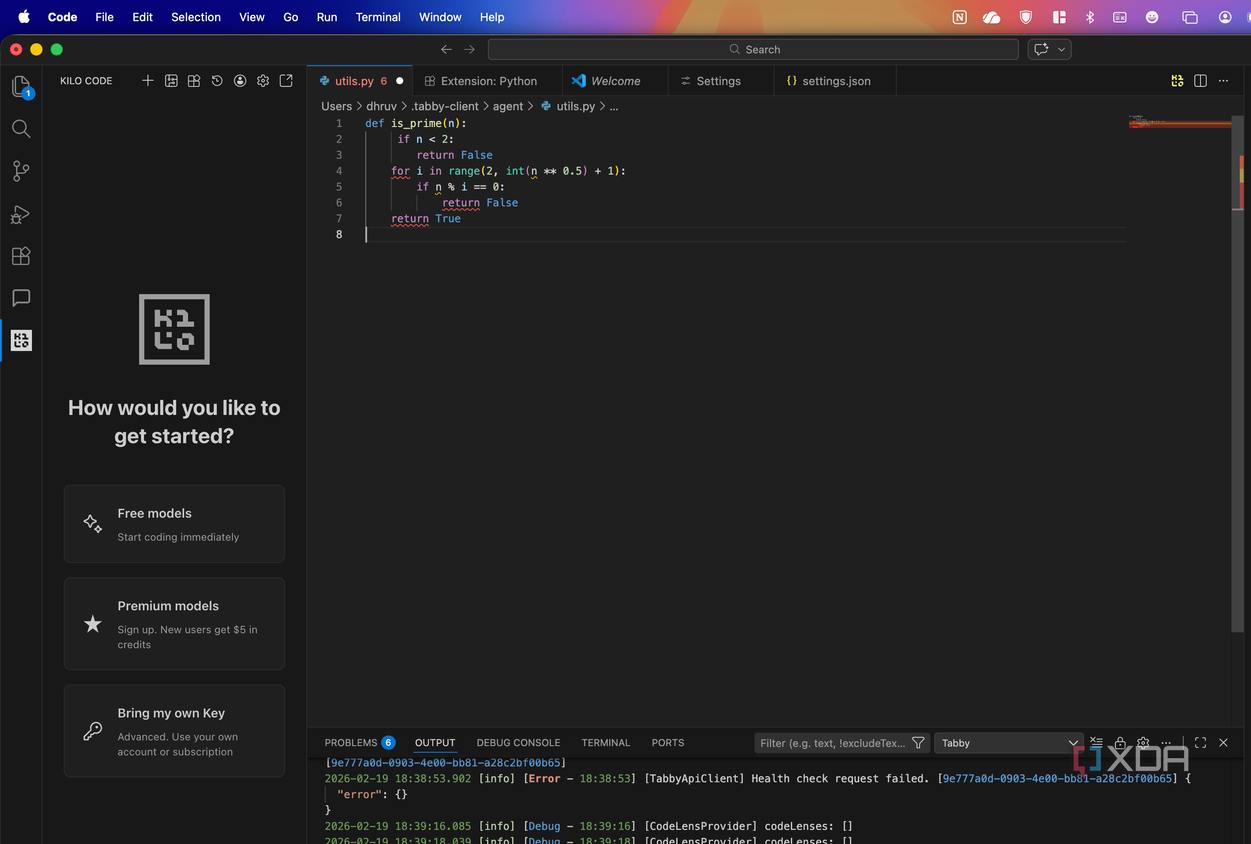Click Notion icon in macOS menu bar
The height and width of the screenshot is (844, 1251).
pos(960,17)
